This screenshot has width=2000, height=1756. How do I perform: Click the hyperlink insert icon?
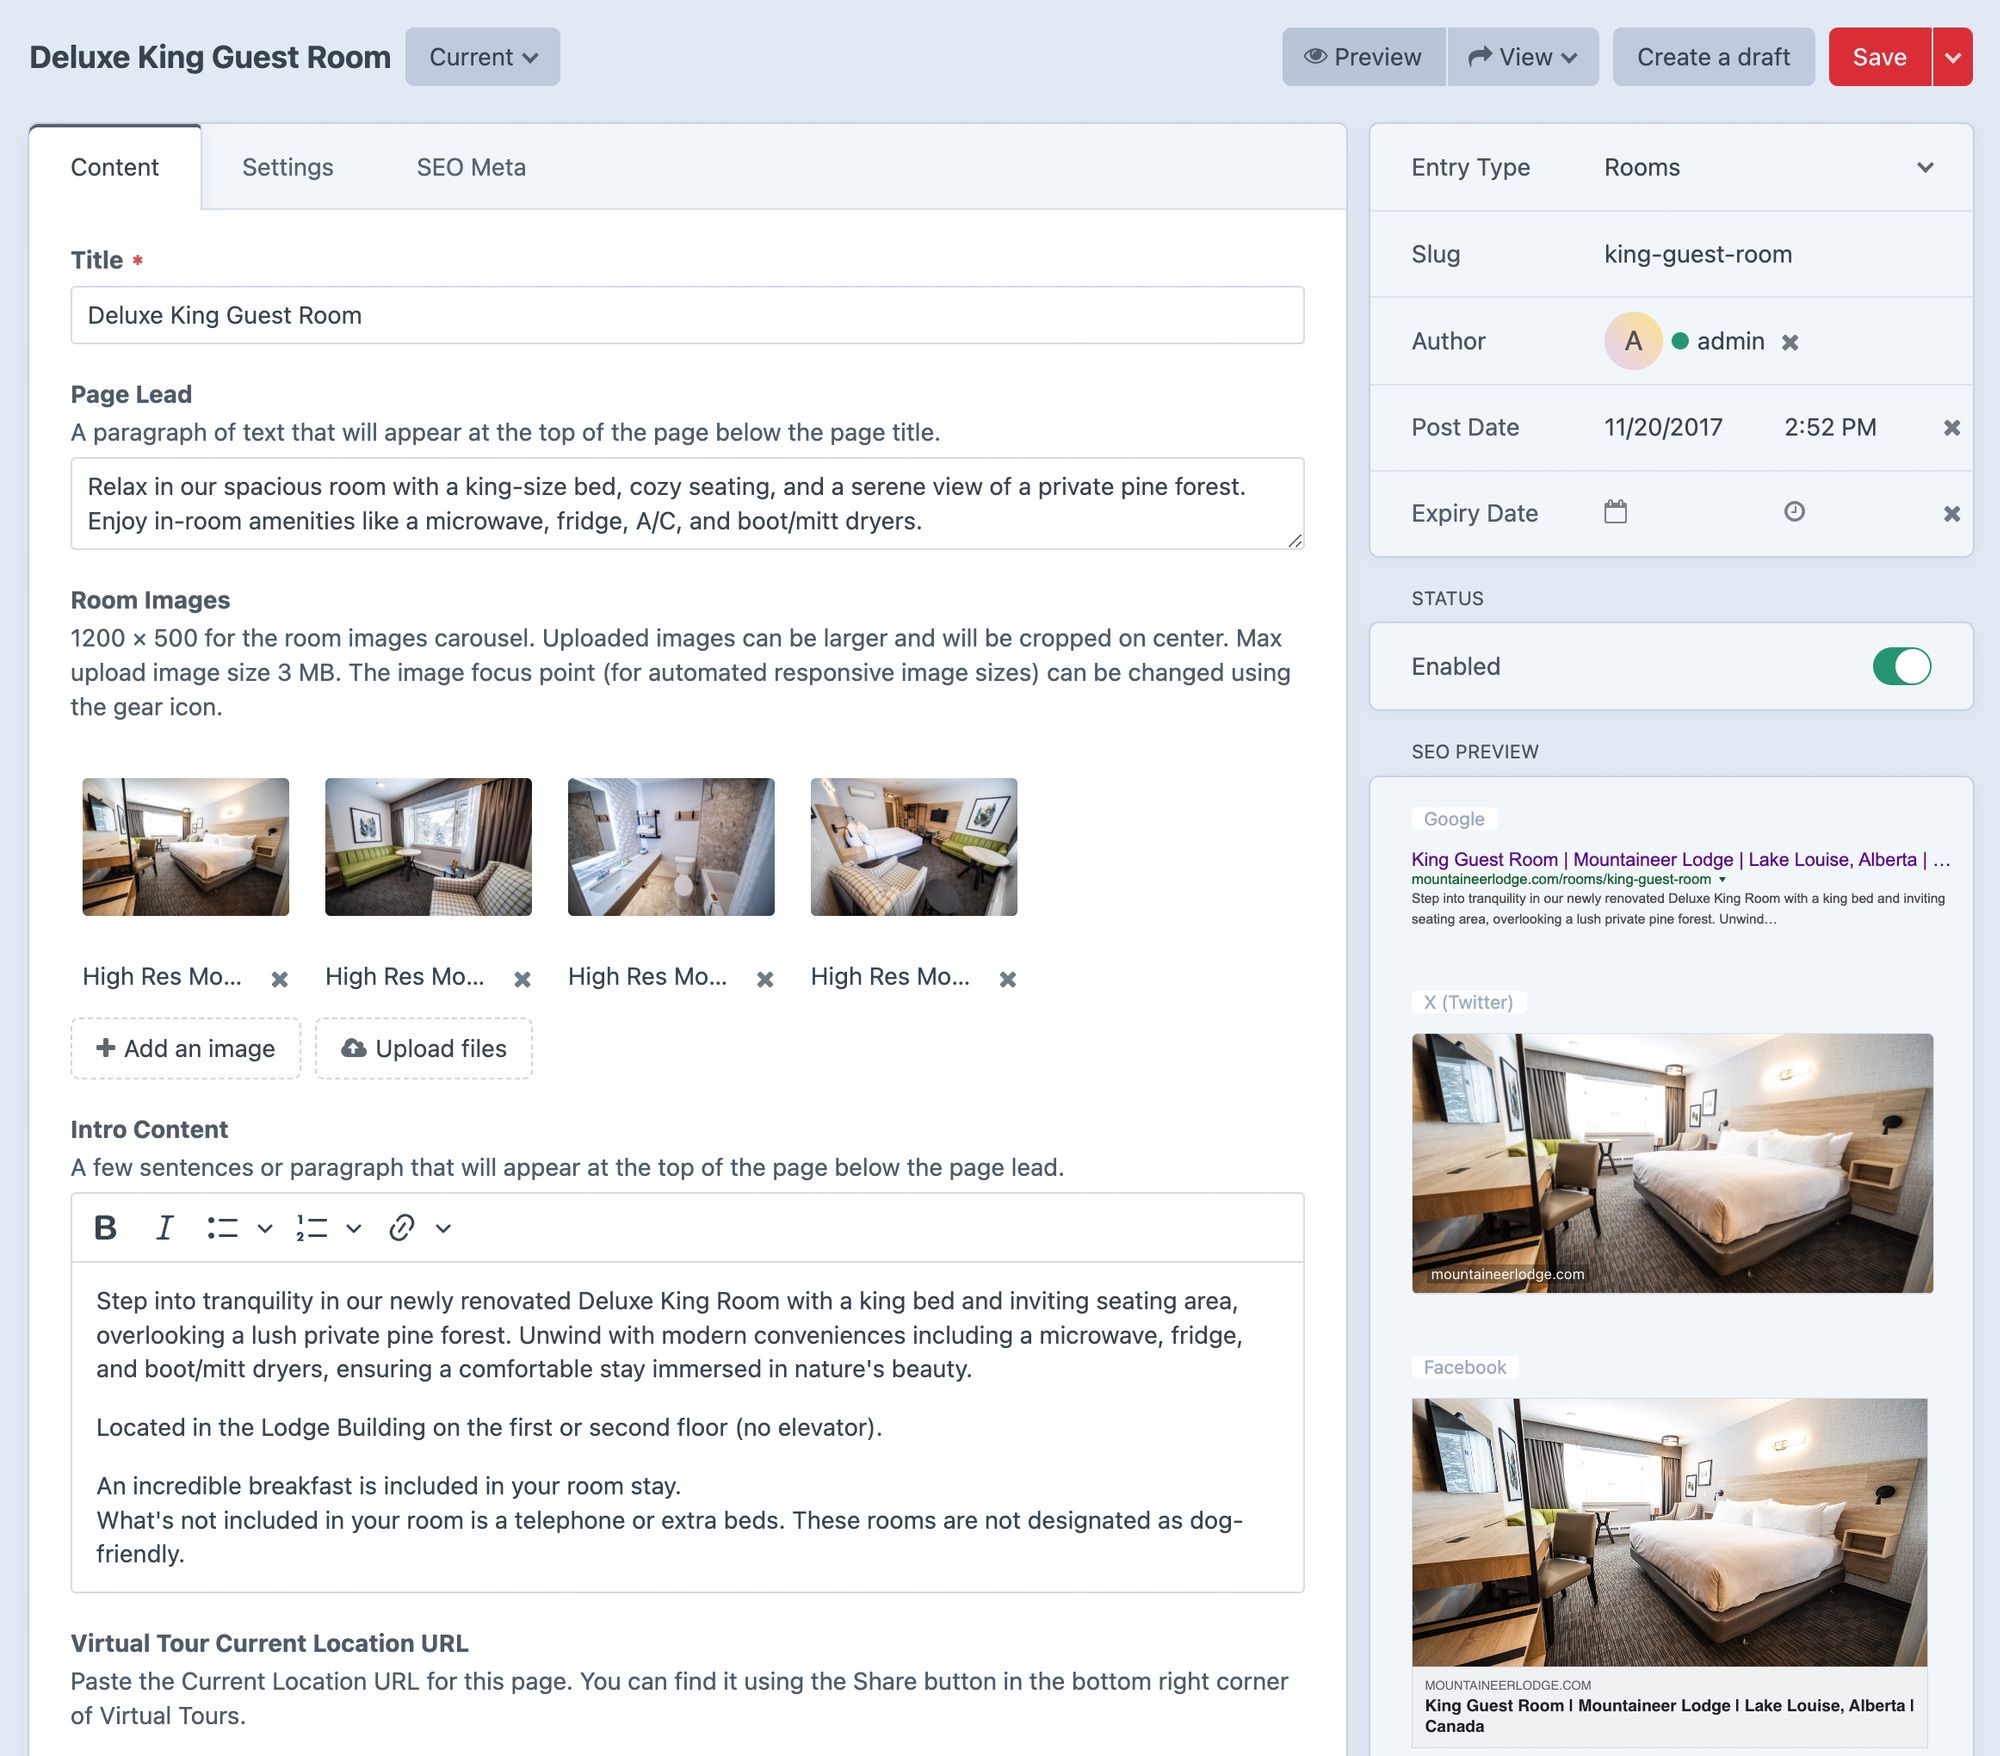point(400,1227)
